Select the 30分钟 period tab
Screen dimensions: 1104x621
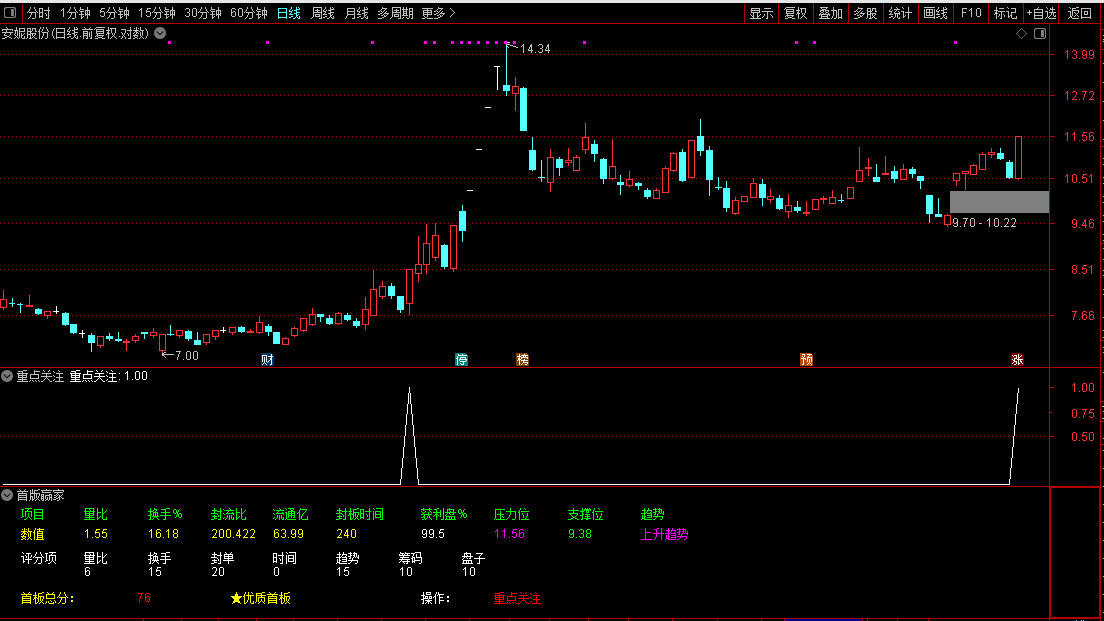[x=203, y=13]
